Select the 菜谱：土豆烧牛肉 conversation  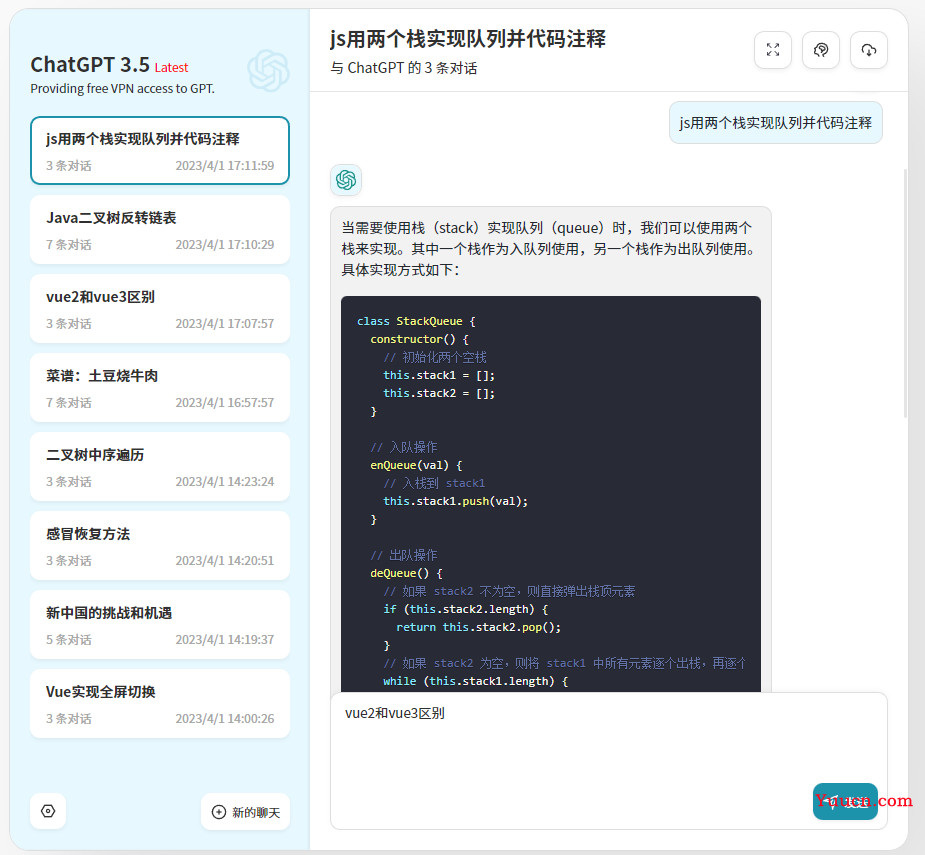pyautogui.click(x=160, y=388)
